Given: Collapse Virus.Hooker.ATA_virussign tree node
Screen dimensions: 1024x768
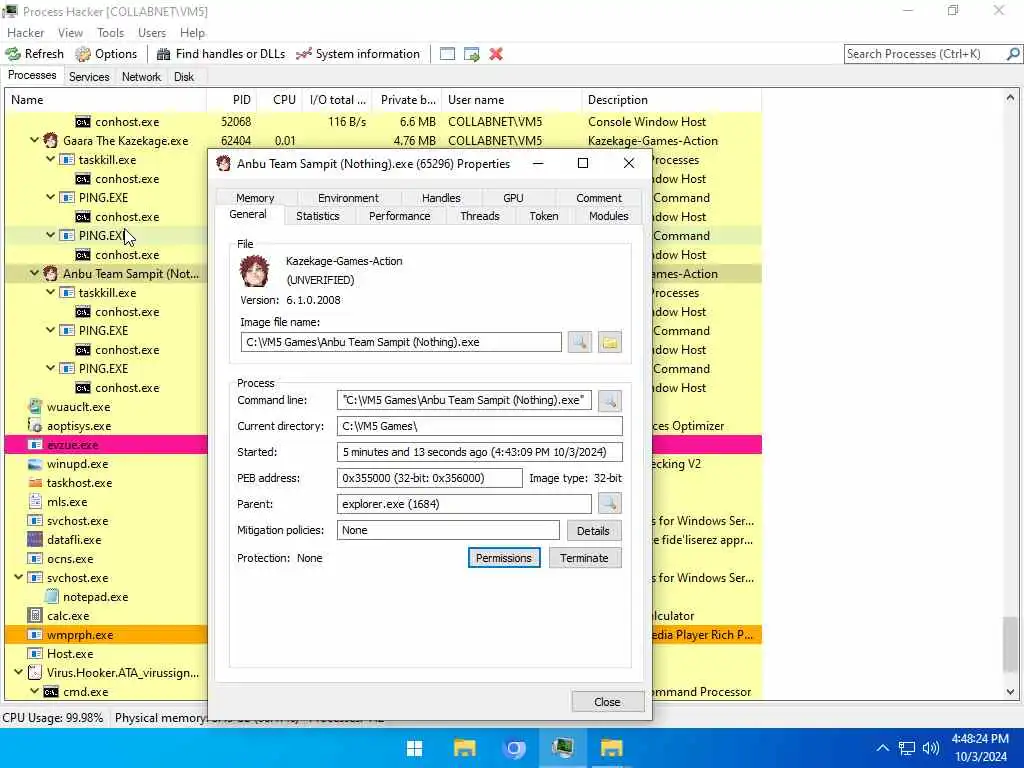Looking at the screenshot, I should pyautogui.click(x=19, y=672).
